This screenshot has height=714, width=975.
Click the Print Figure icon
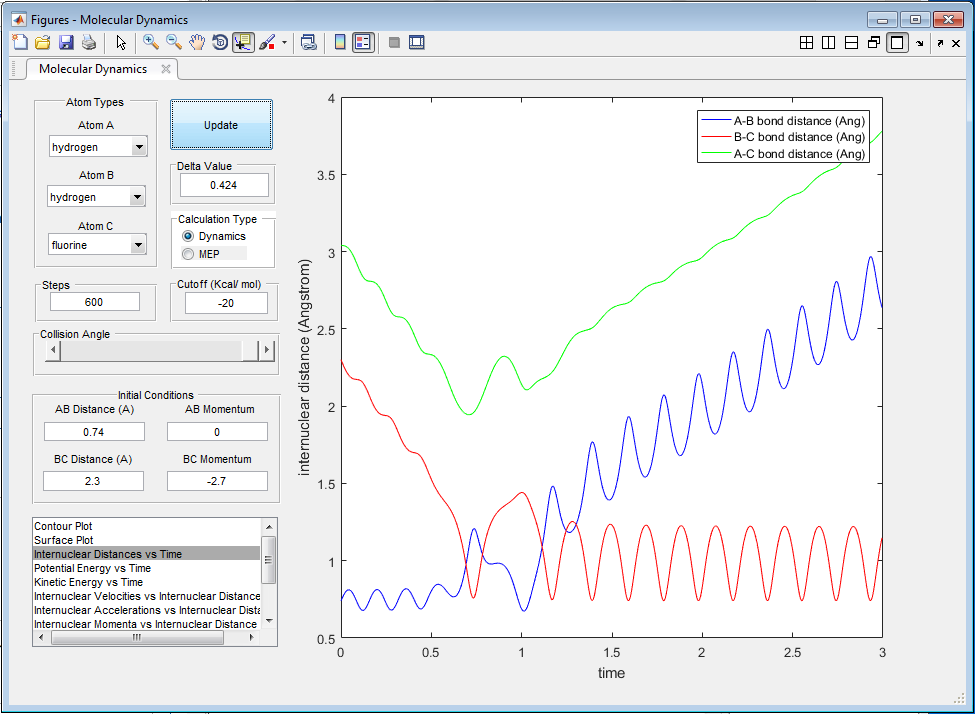[x=89, y=42]
